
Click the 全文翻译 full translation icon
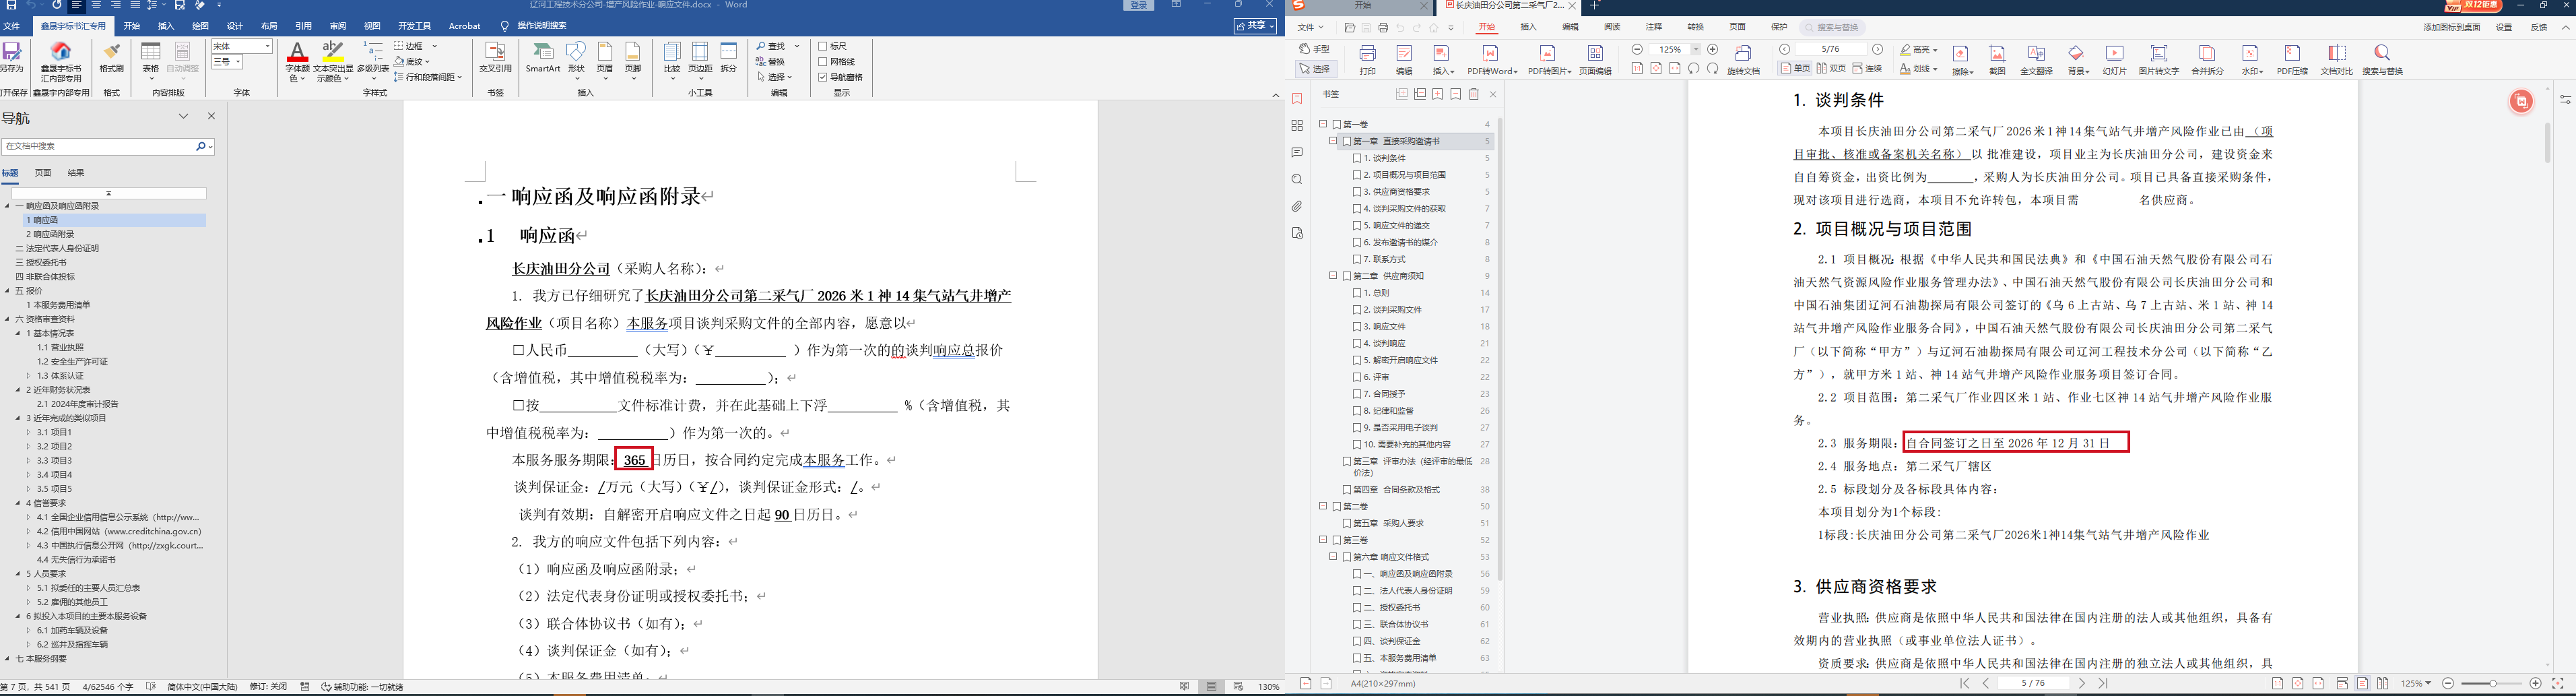2036,54
